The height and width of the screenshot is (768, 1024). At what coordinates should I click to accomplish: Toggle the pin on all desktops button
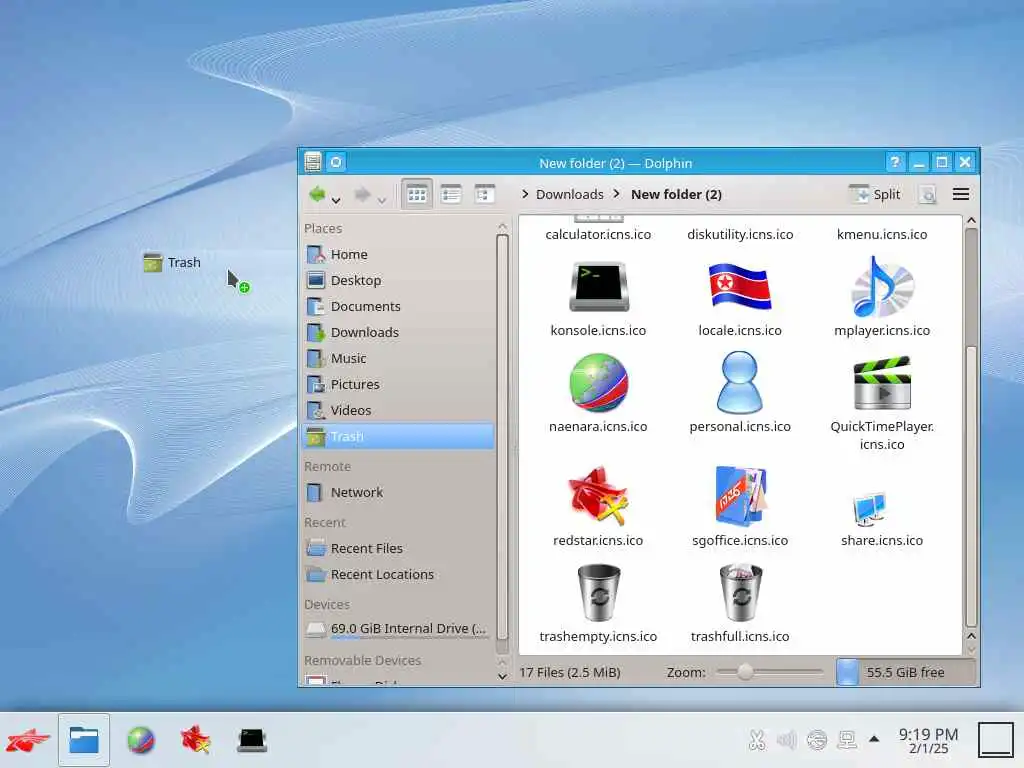click(336, 162)
